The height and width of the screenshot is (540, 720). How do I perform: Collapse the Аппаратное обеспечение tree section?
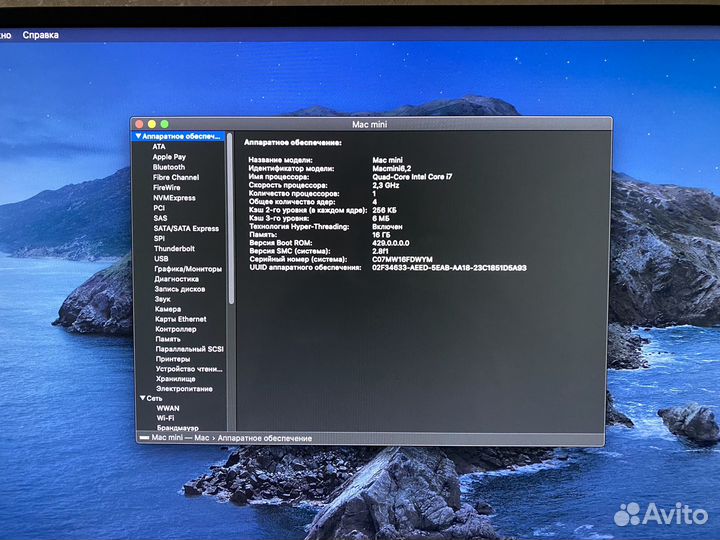coord(138,136)
